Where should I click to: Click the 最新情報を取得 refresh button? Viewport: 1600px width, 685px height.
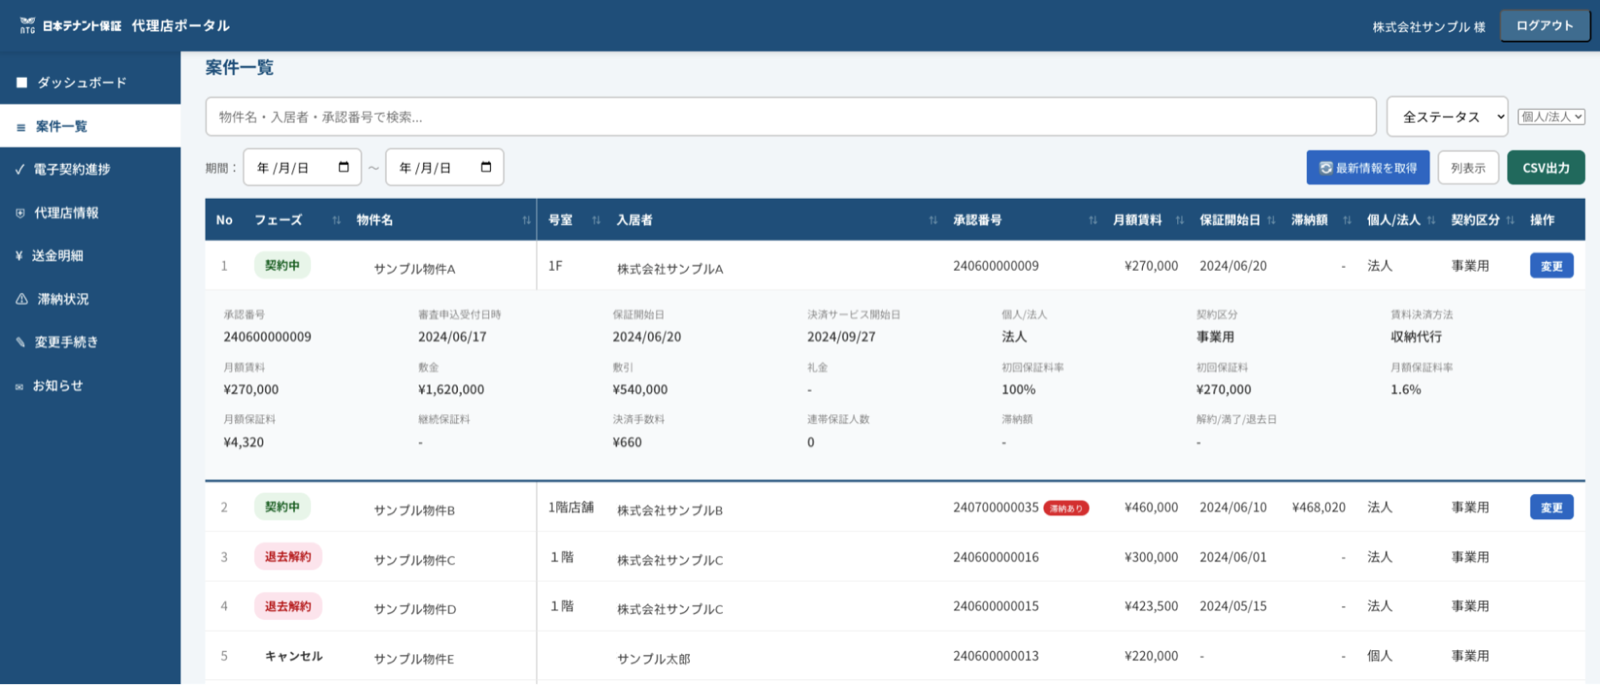coord(1367,168)
